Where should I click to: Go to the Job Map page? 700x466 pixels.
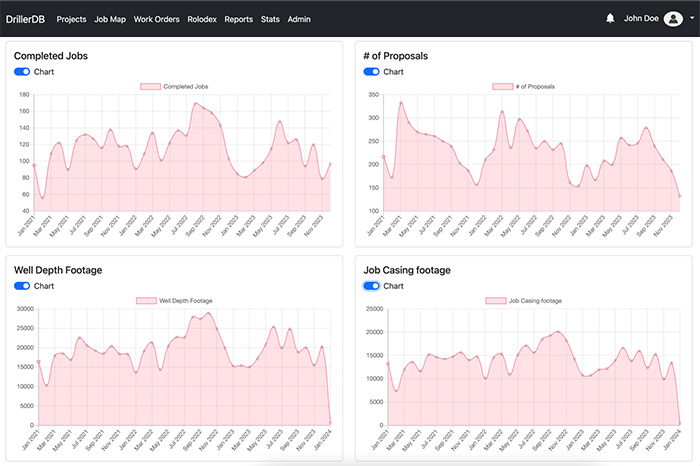[x=110, y=19]
